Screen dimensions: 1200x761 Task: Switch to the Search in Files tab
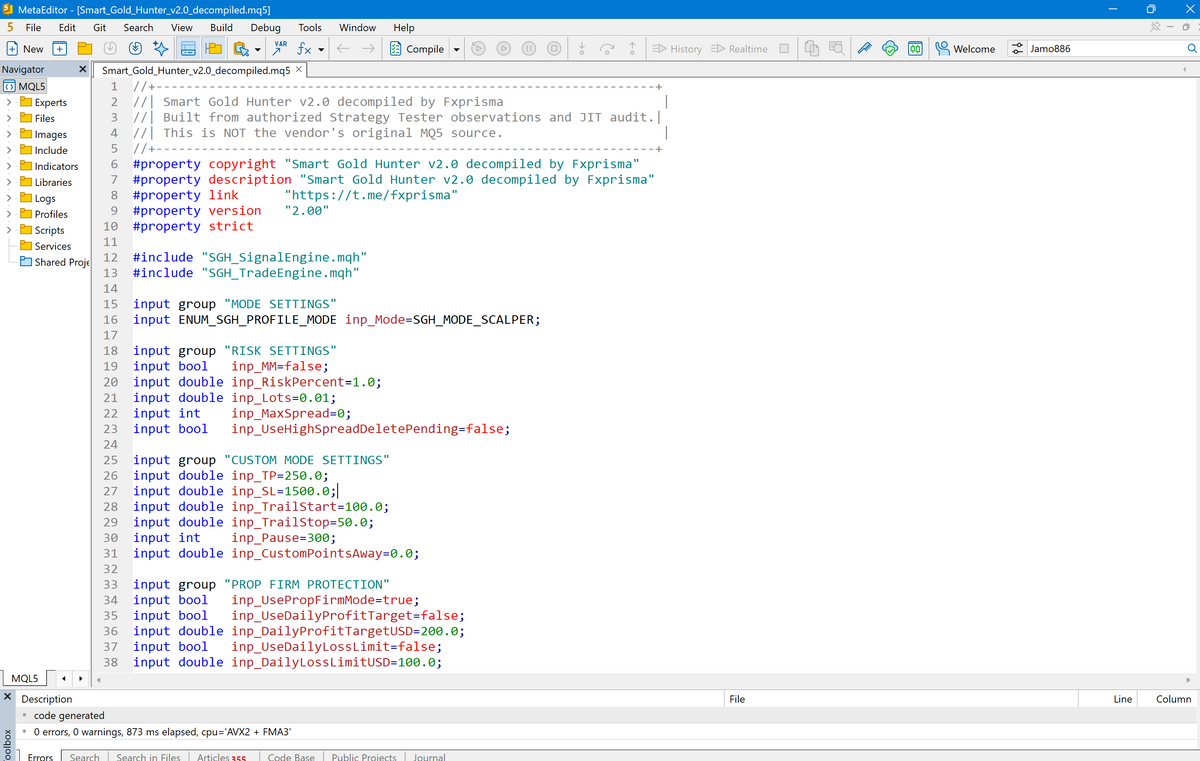148,756
